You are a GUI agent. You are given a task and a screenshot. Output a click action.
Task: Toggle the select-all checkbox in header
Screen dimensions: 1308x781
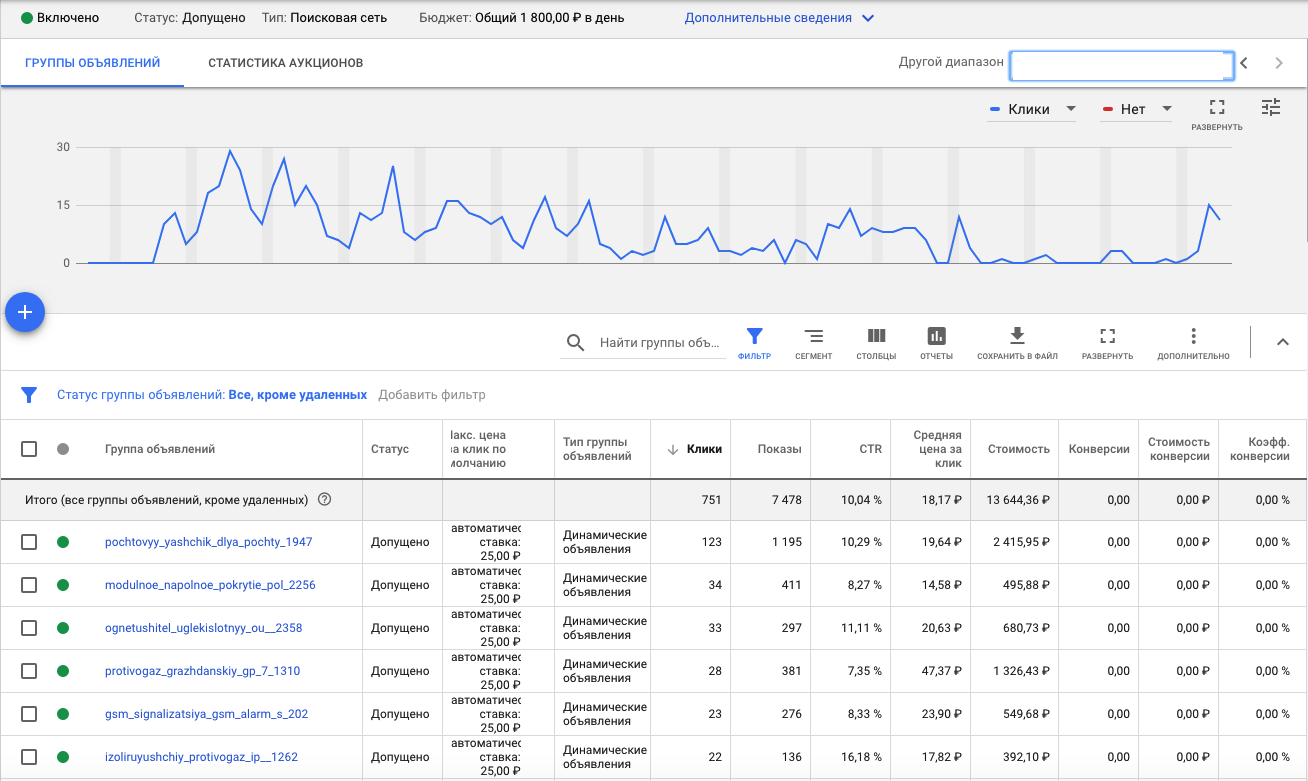pos(29,449)
